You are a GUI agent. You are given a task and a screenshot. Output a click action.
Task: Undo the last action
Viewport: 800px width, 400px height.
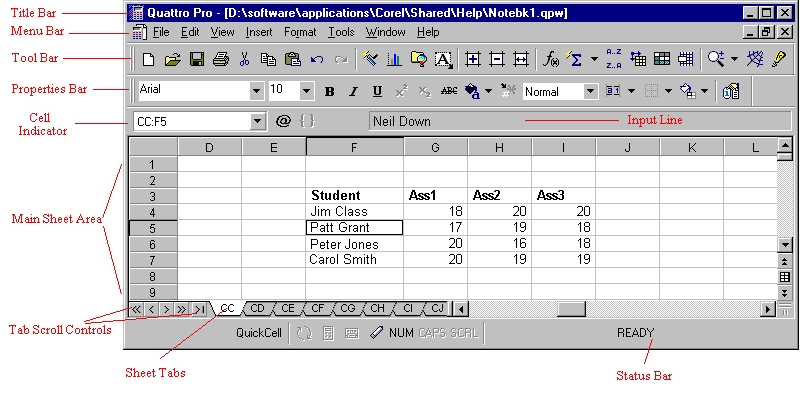(x=317, y=60)
